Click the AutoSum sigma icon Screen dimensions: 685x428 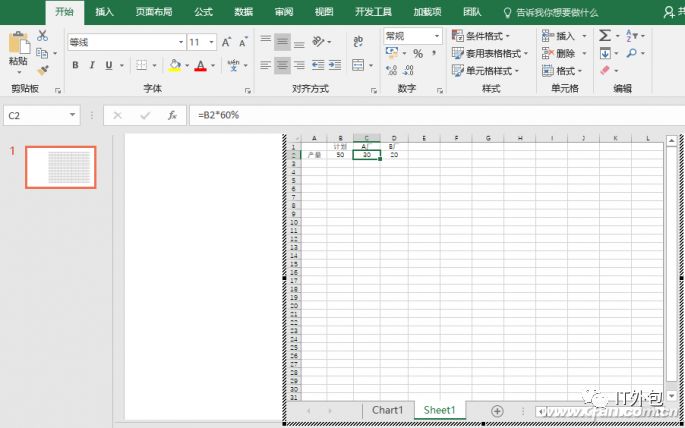(605, 35)
